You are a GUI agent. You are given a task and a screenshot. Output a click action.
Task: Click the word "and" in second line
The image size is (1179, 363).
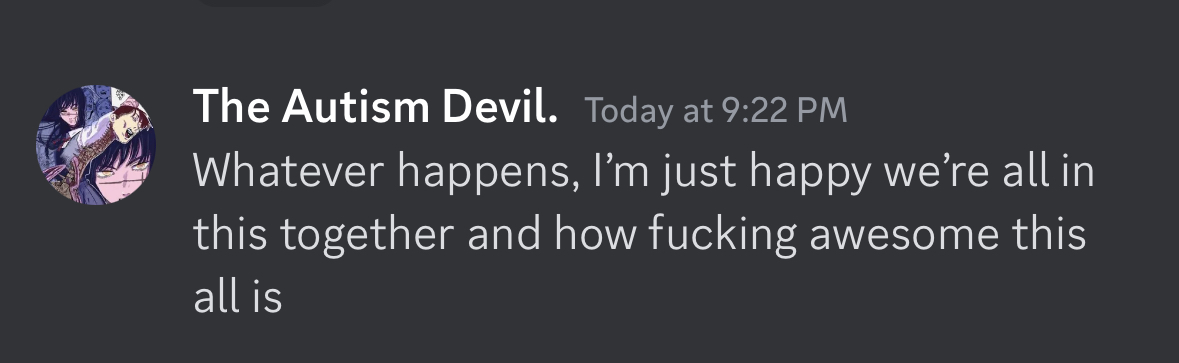(x=504, y=233)
